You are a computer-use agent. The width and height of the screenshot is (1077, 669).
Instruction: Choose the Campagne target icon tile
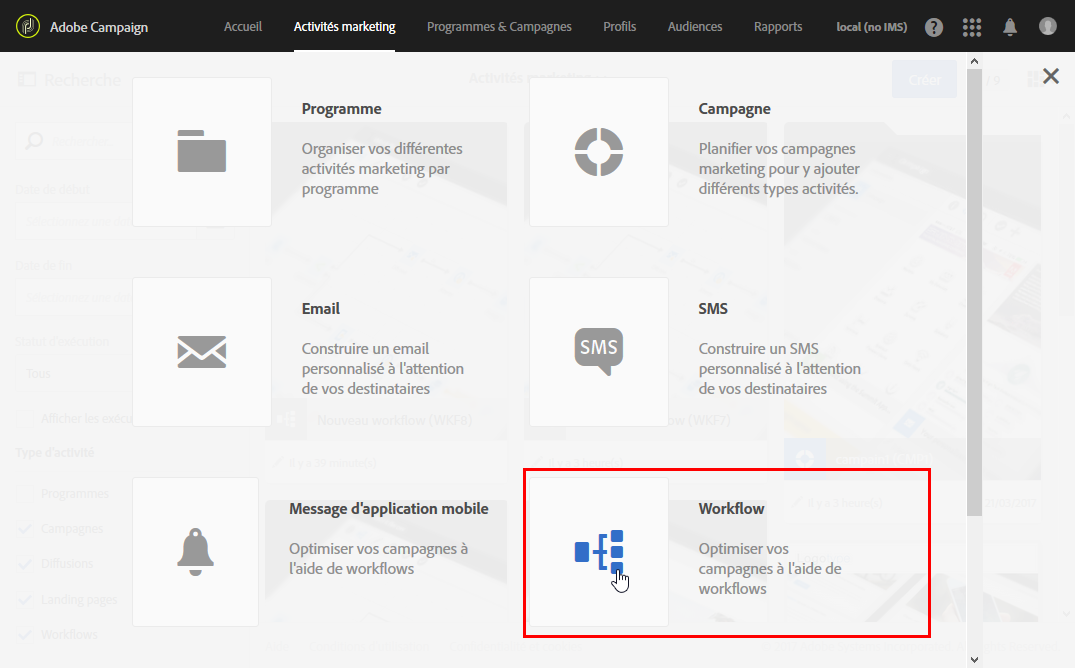coord(598,151)
